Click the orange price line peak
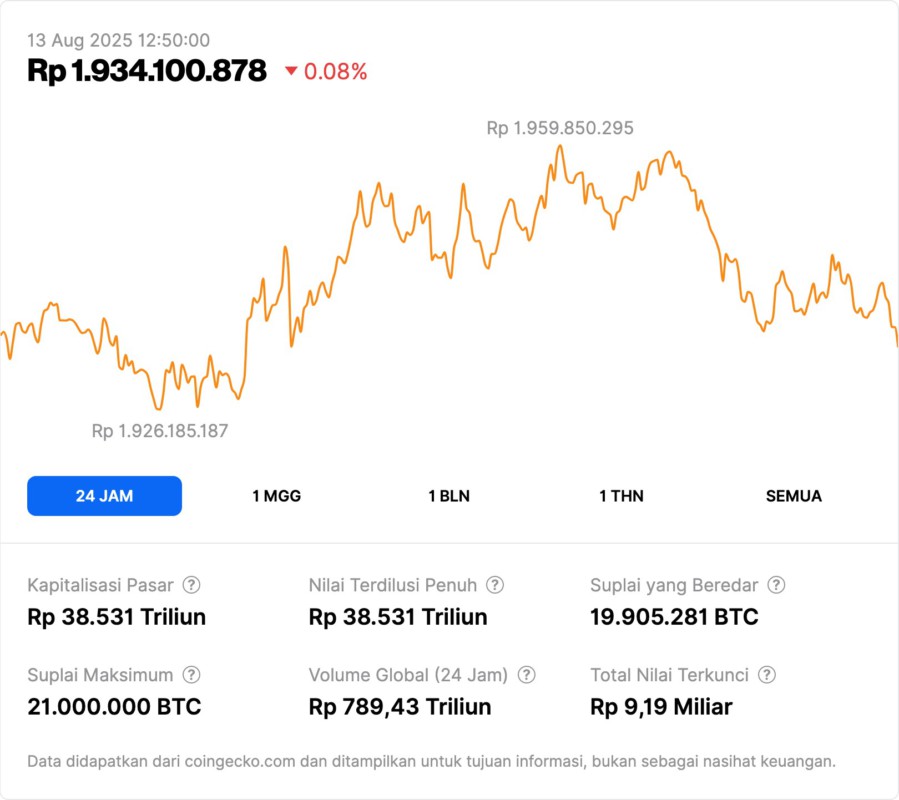The width and height of the screenshot is (899, 800). tap(560, 146)
